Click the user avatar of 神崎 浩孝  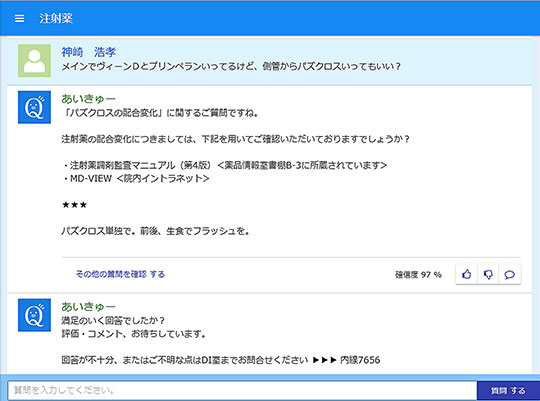click(x=34, y=60)
